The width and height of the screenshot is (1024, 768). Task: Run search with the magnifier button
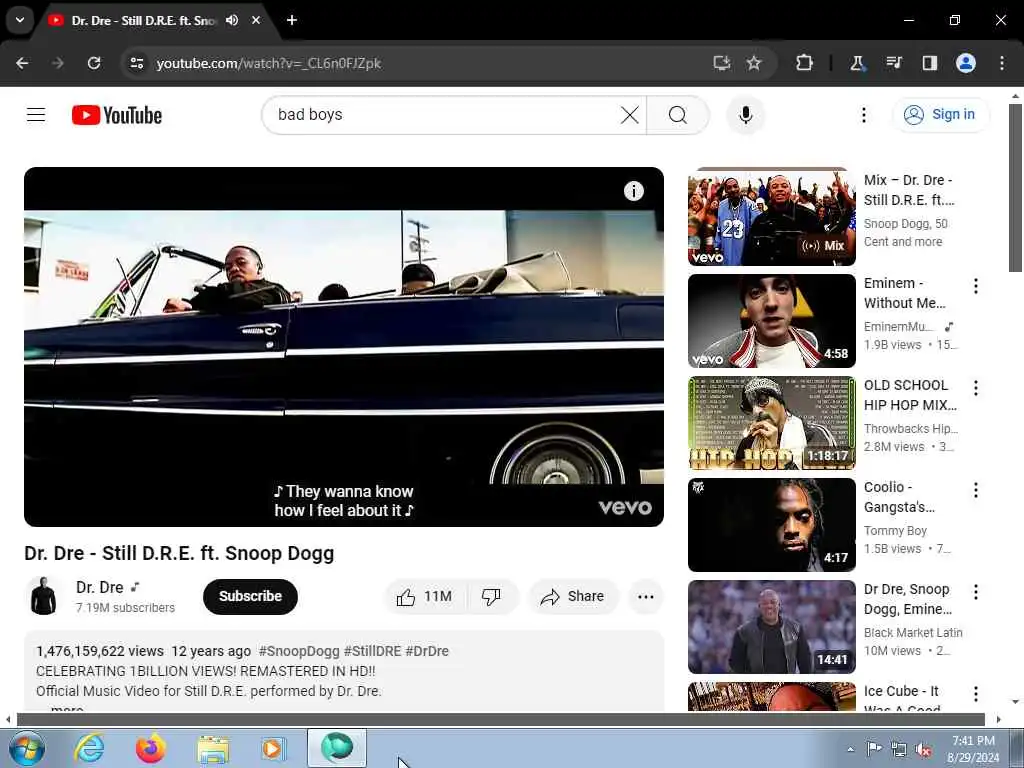[678, 115]
